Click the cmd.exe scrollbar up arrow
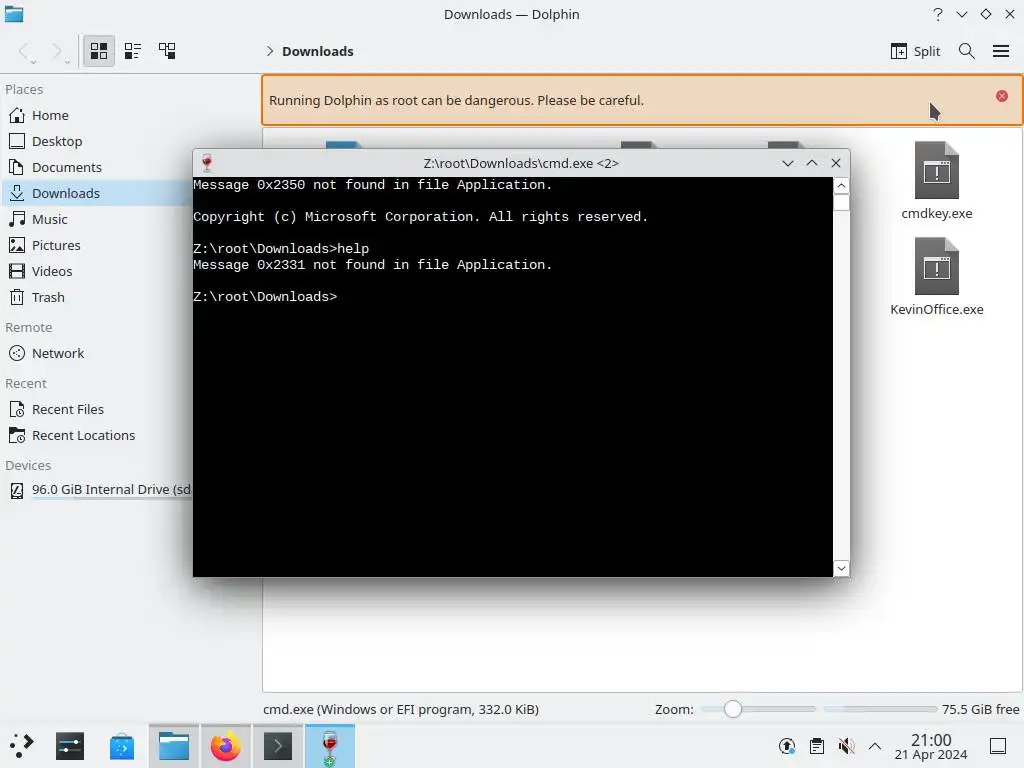This screenshot has height=768, width=1024. tap(841, 186)
